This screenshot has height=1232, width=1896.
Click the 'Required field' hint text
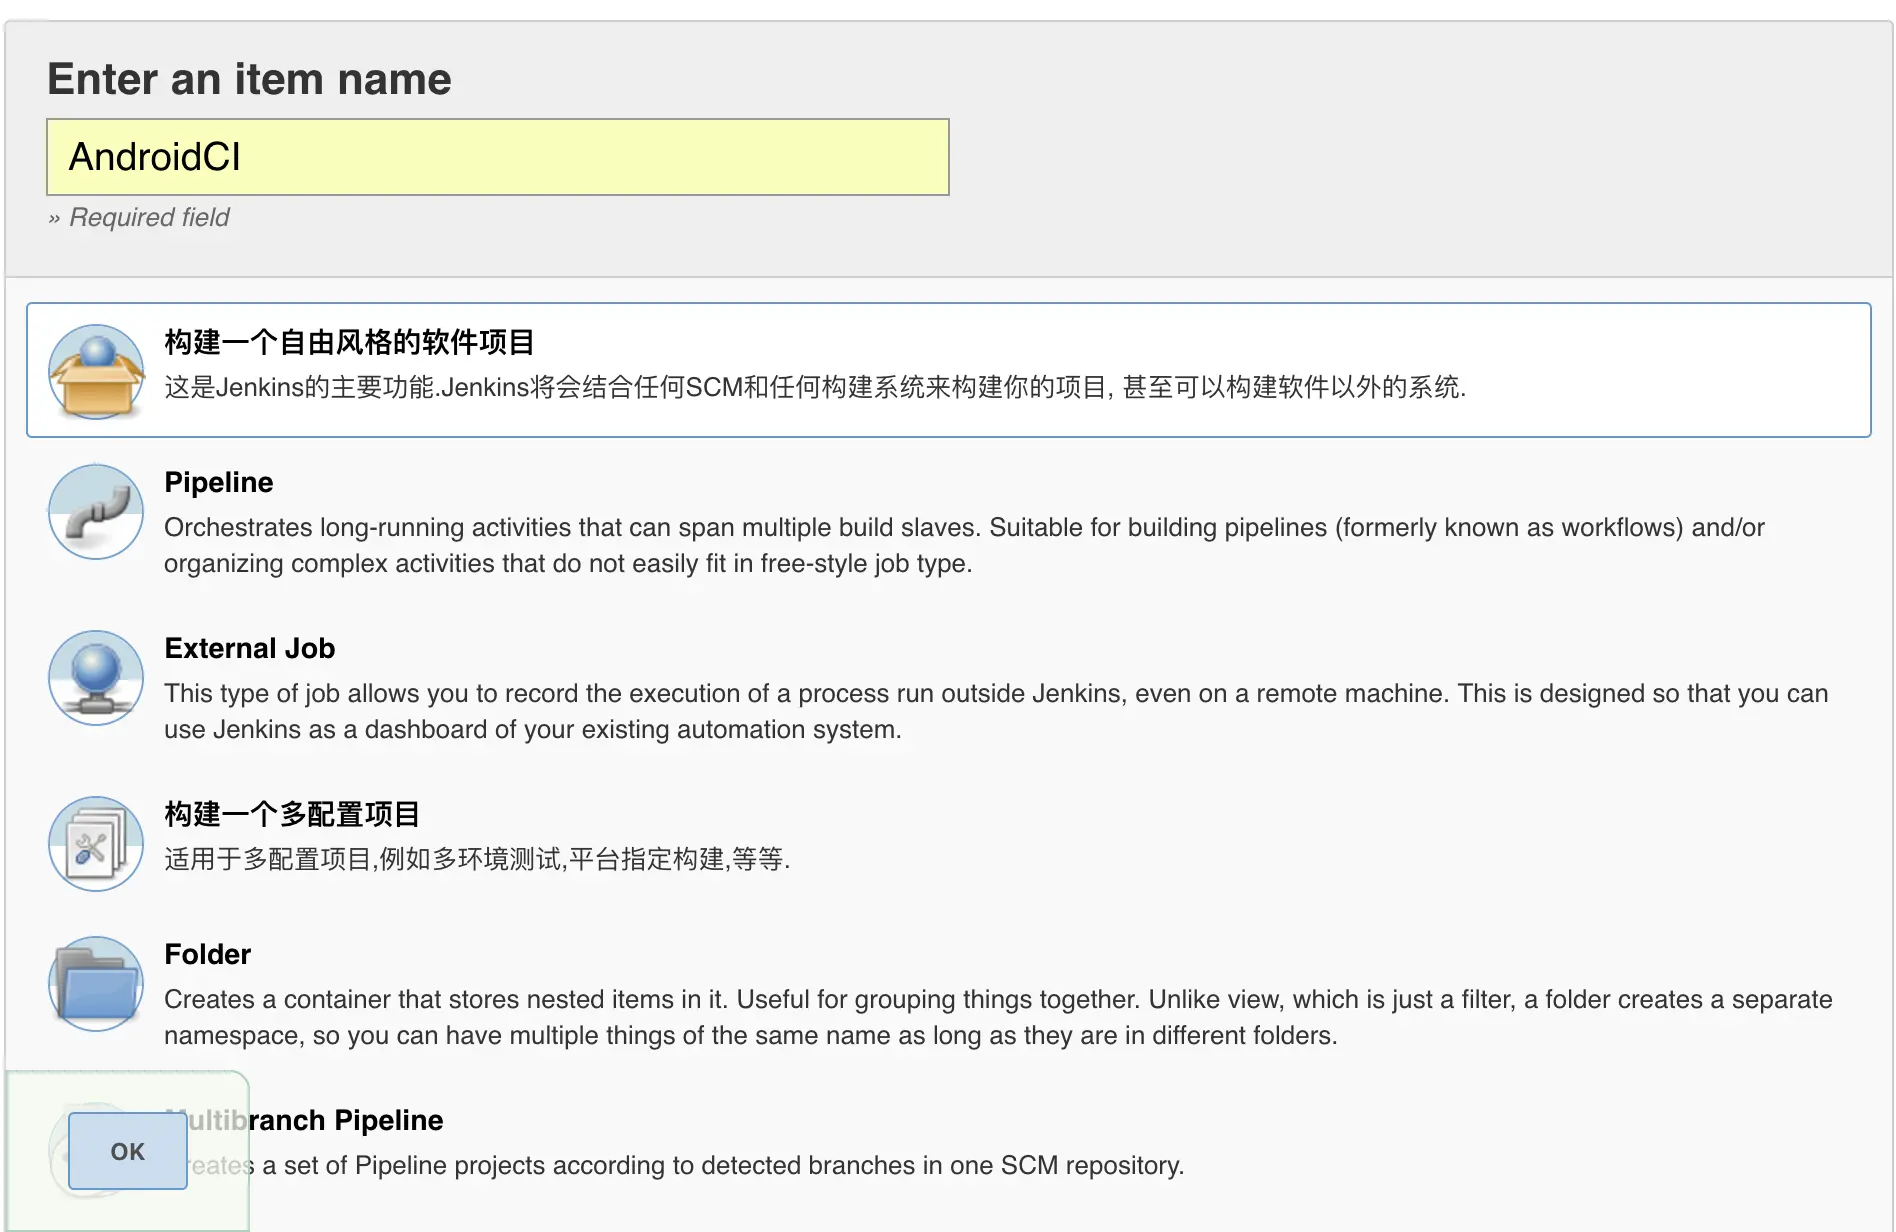[139, 217]
